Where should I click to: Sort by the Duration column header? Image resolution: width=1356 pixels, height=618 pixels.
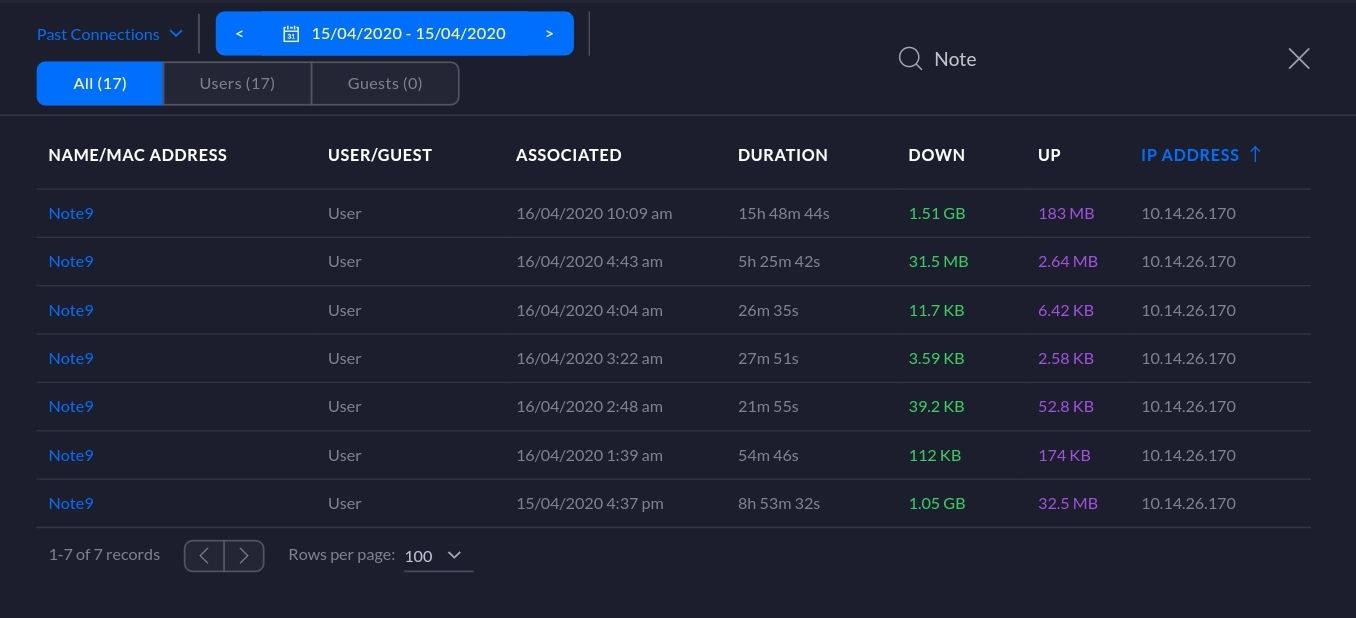[782, 155]
